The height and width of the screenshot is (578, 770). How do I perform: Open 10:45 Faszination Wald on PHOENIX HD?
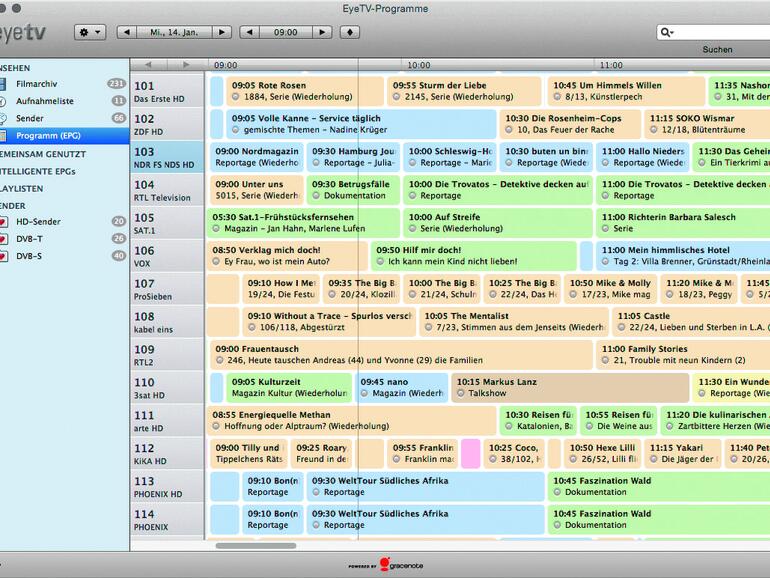click(659, 486)
